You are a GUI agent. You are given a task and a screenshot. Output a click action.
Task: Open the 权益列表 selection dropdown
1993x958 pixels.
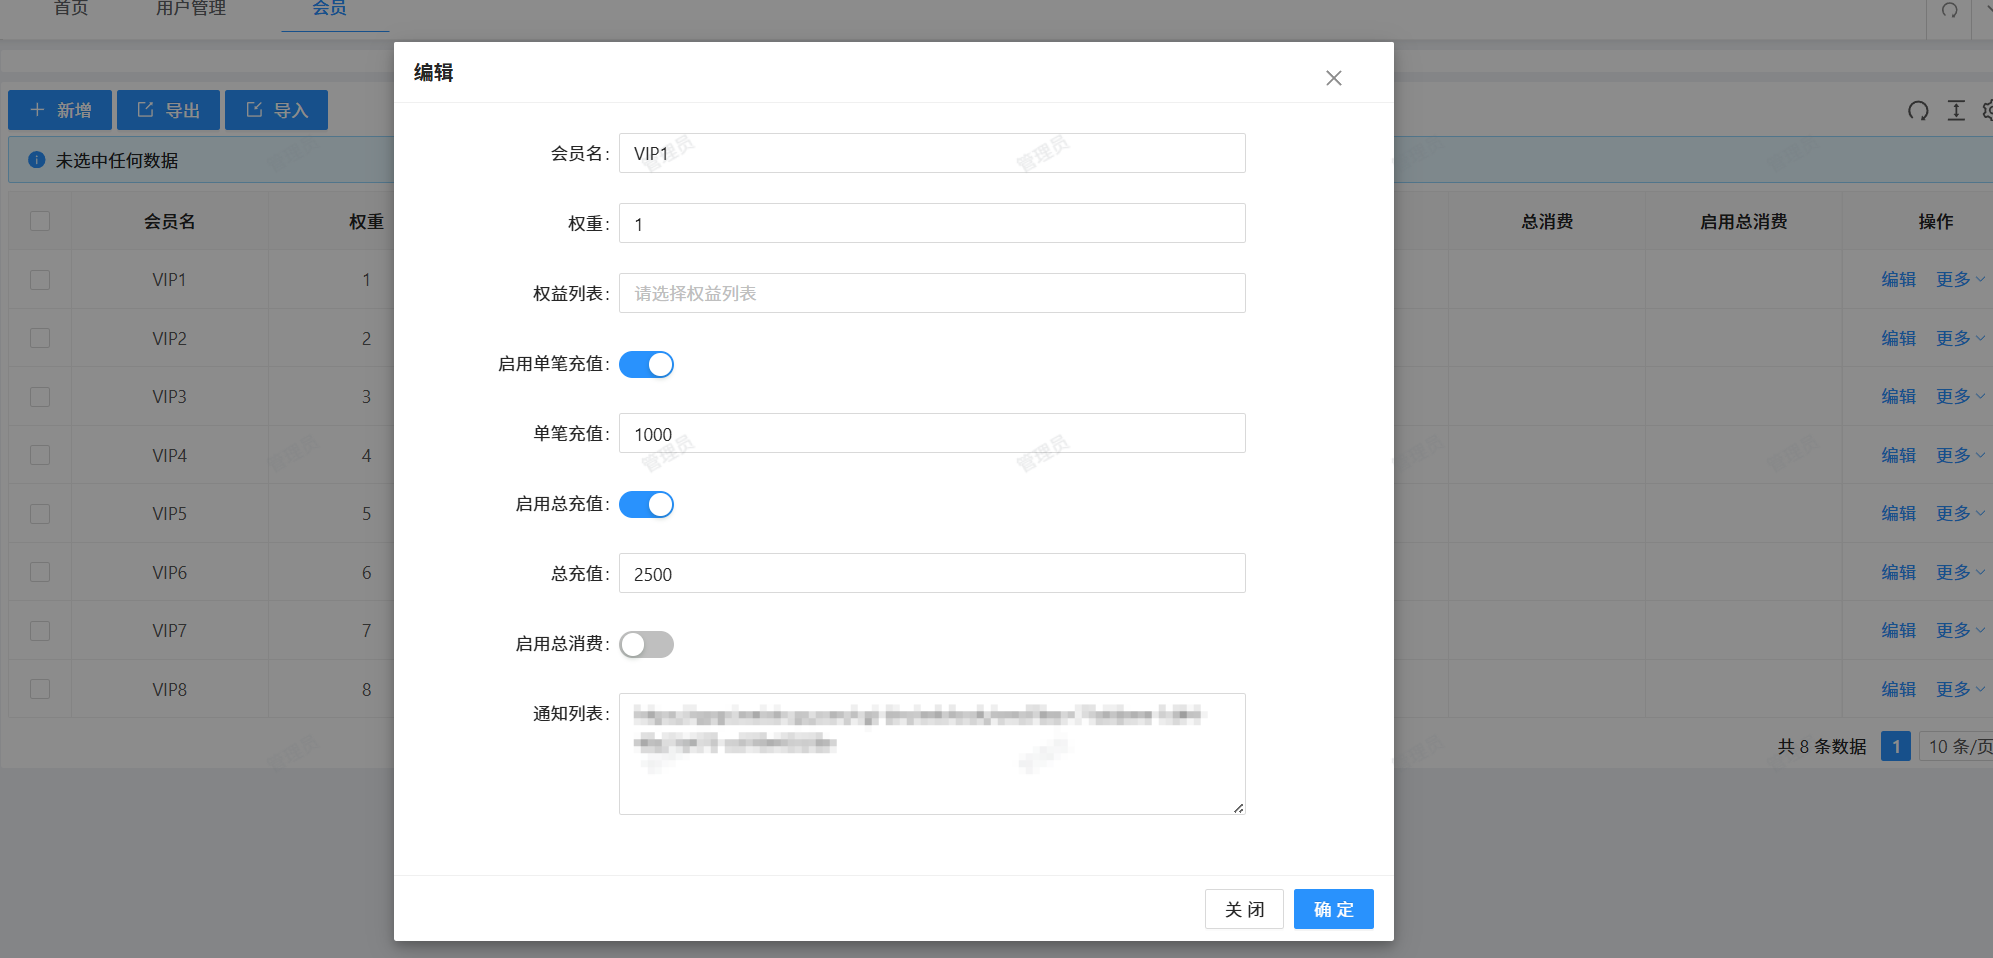coord(930,293)
